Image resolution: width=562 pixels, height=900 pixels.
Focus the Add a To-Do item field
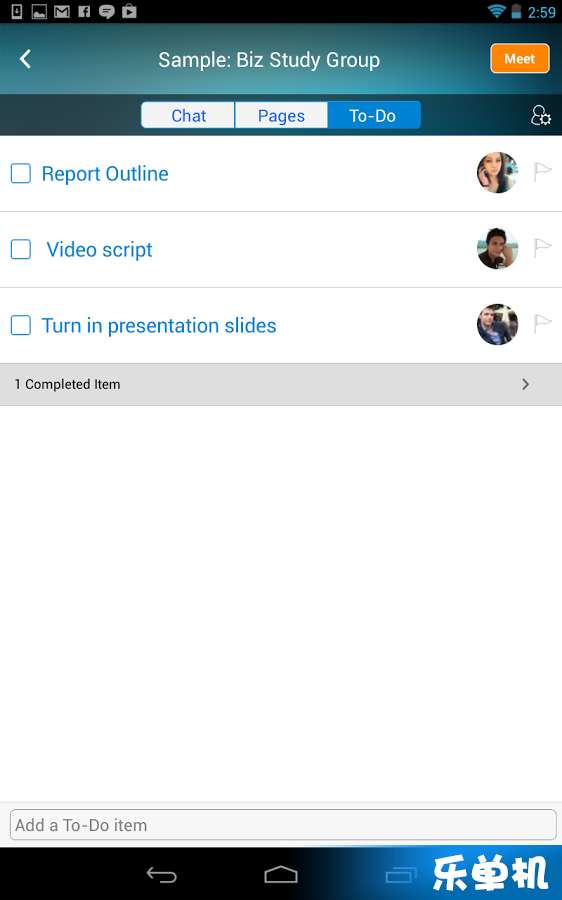coord(283,825)
